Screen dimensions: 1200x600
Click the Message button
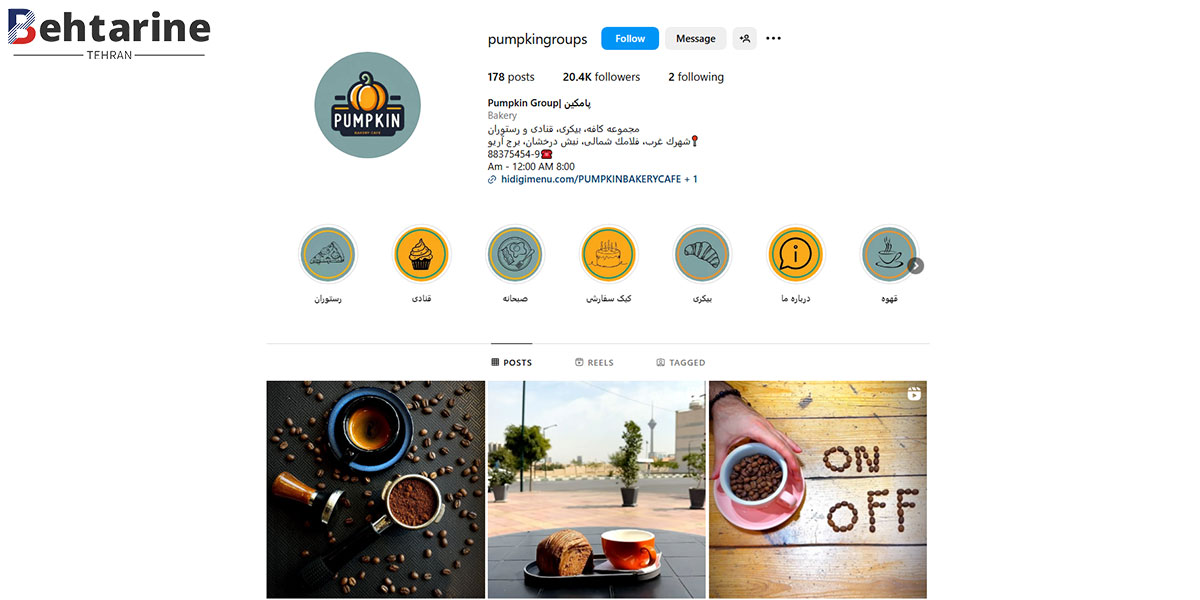(695, 39)
